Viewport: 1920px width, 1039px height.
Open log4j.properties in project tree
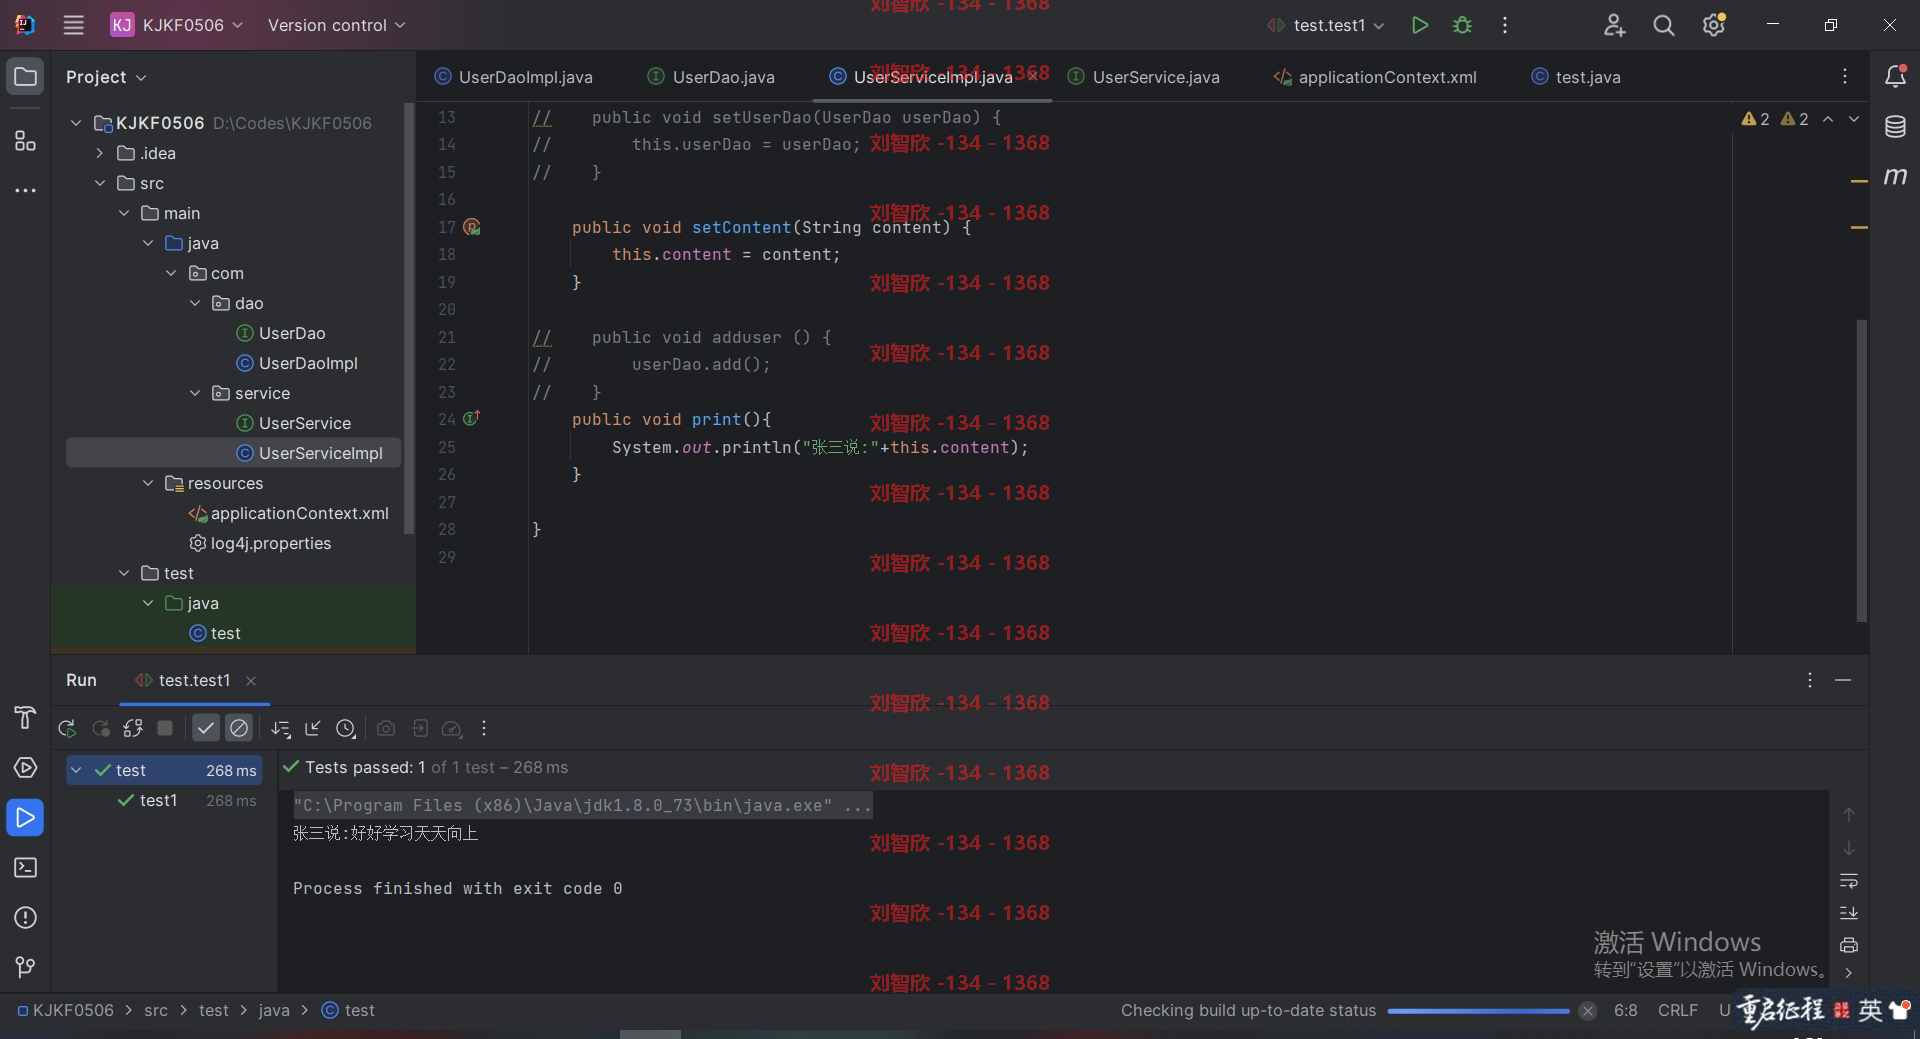[260, 543]
